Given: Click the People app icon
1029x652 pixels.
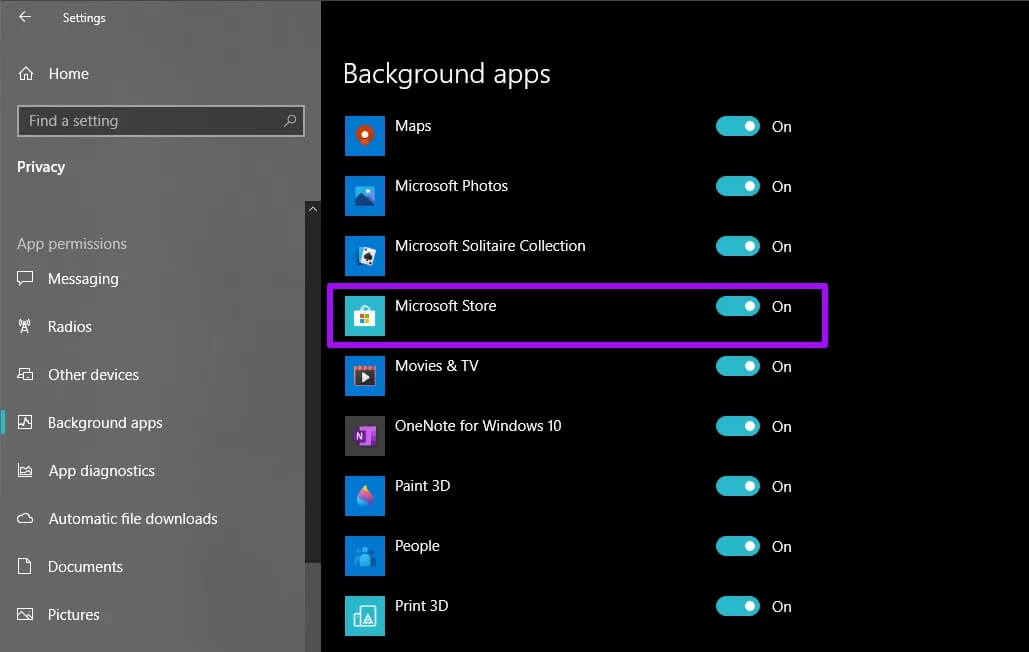Looking at the screenshot, I should click(364, 556).
